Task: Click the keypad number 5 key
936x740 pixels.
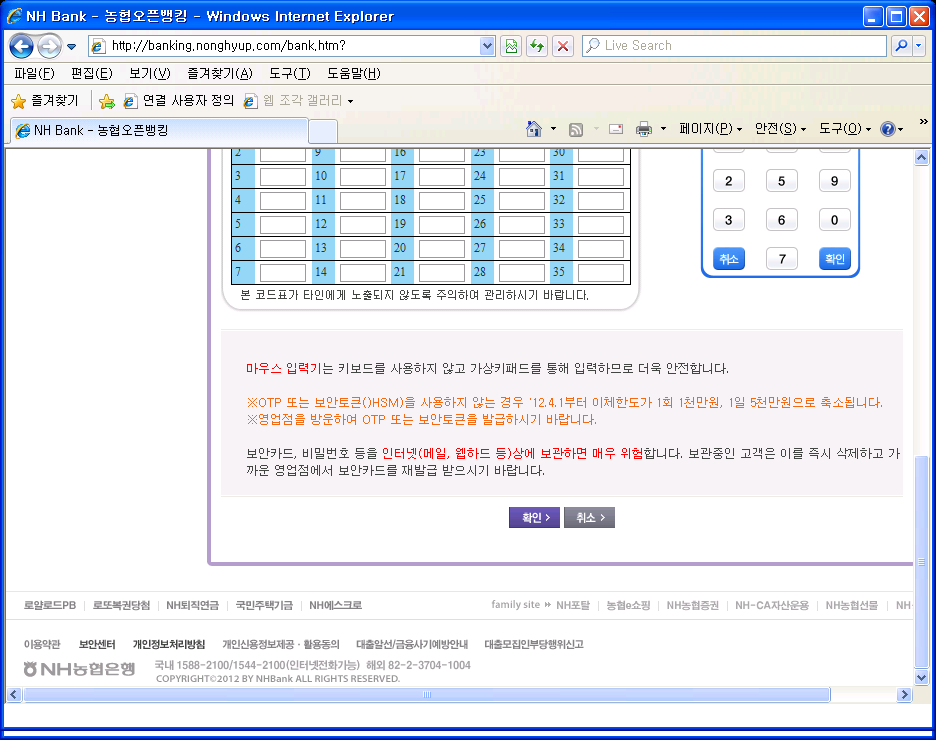Action: (781, 181)
